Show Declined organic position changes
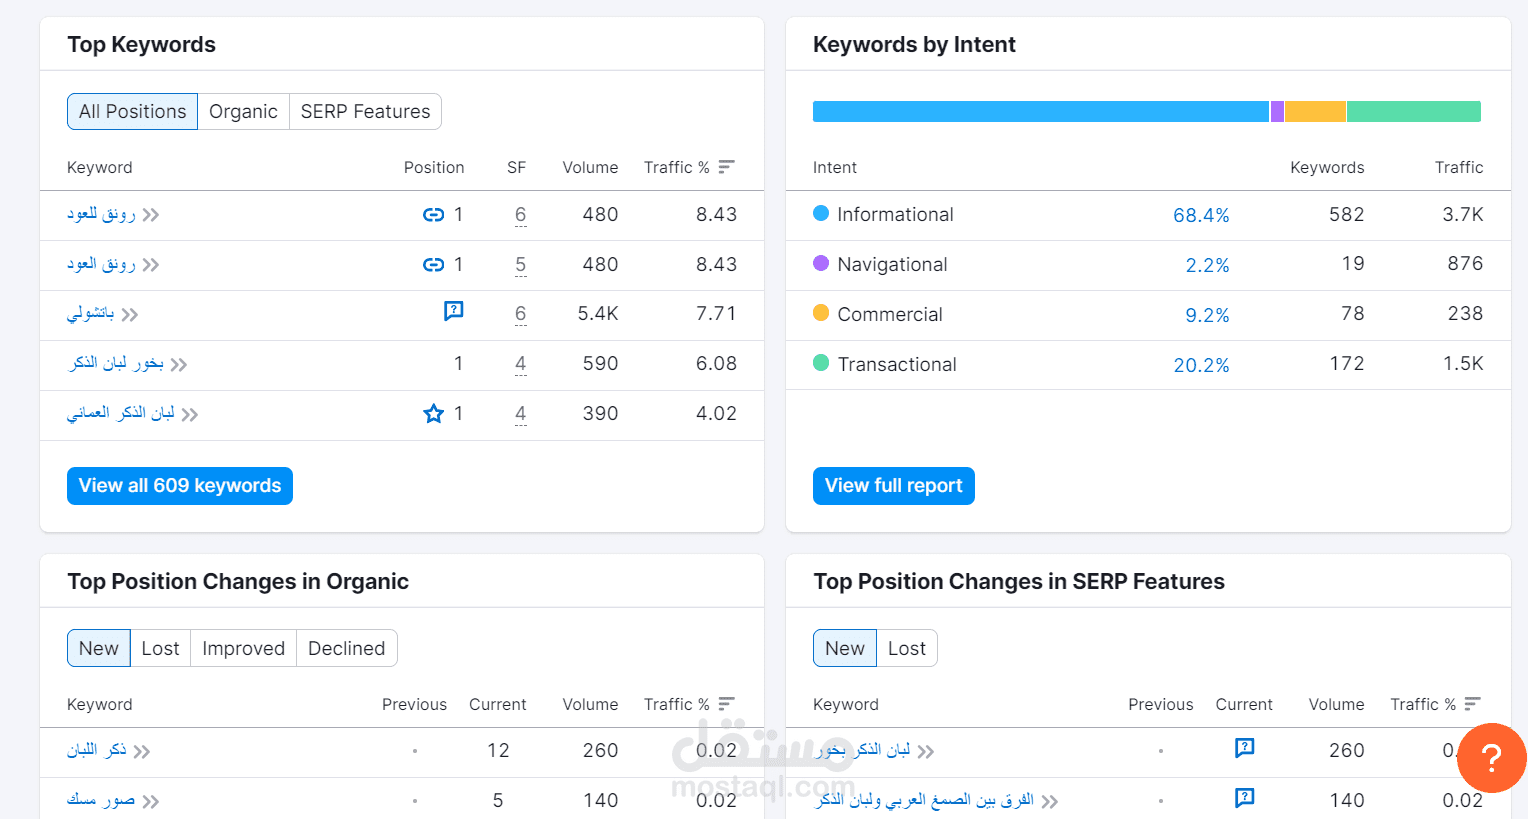 (346, 649)
